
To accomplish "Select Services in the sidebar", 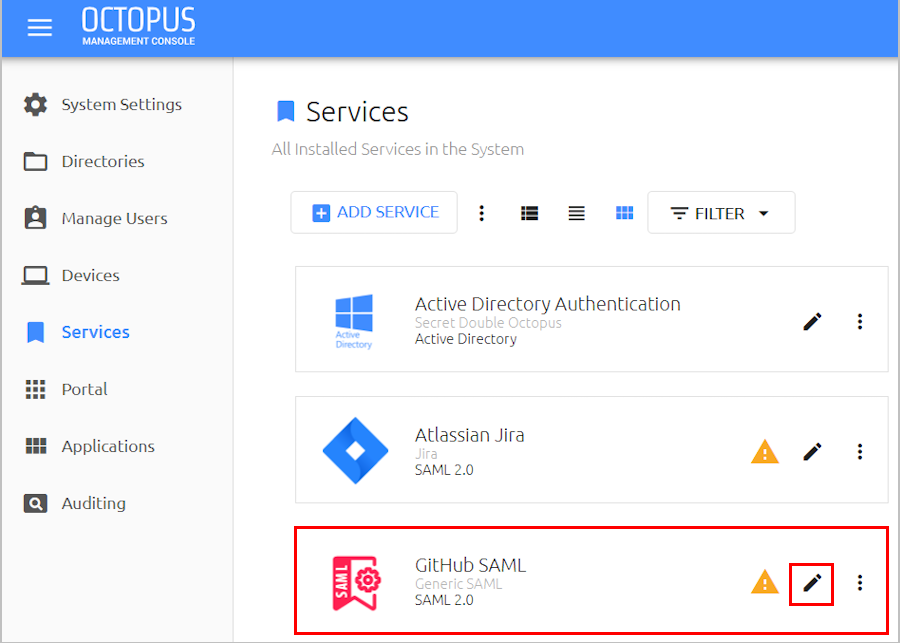I will tap(96, 332).
